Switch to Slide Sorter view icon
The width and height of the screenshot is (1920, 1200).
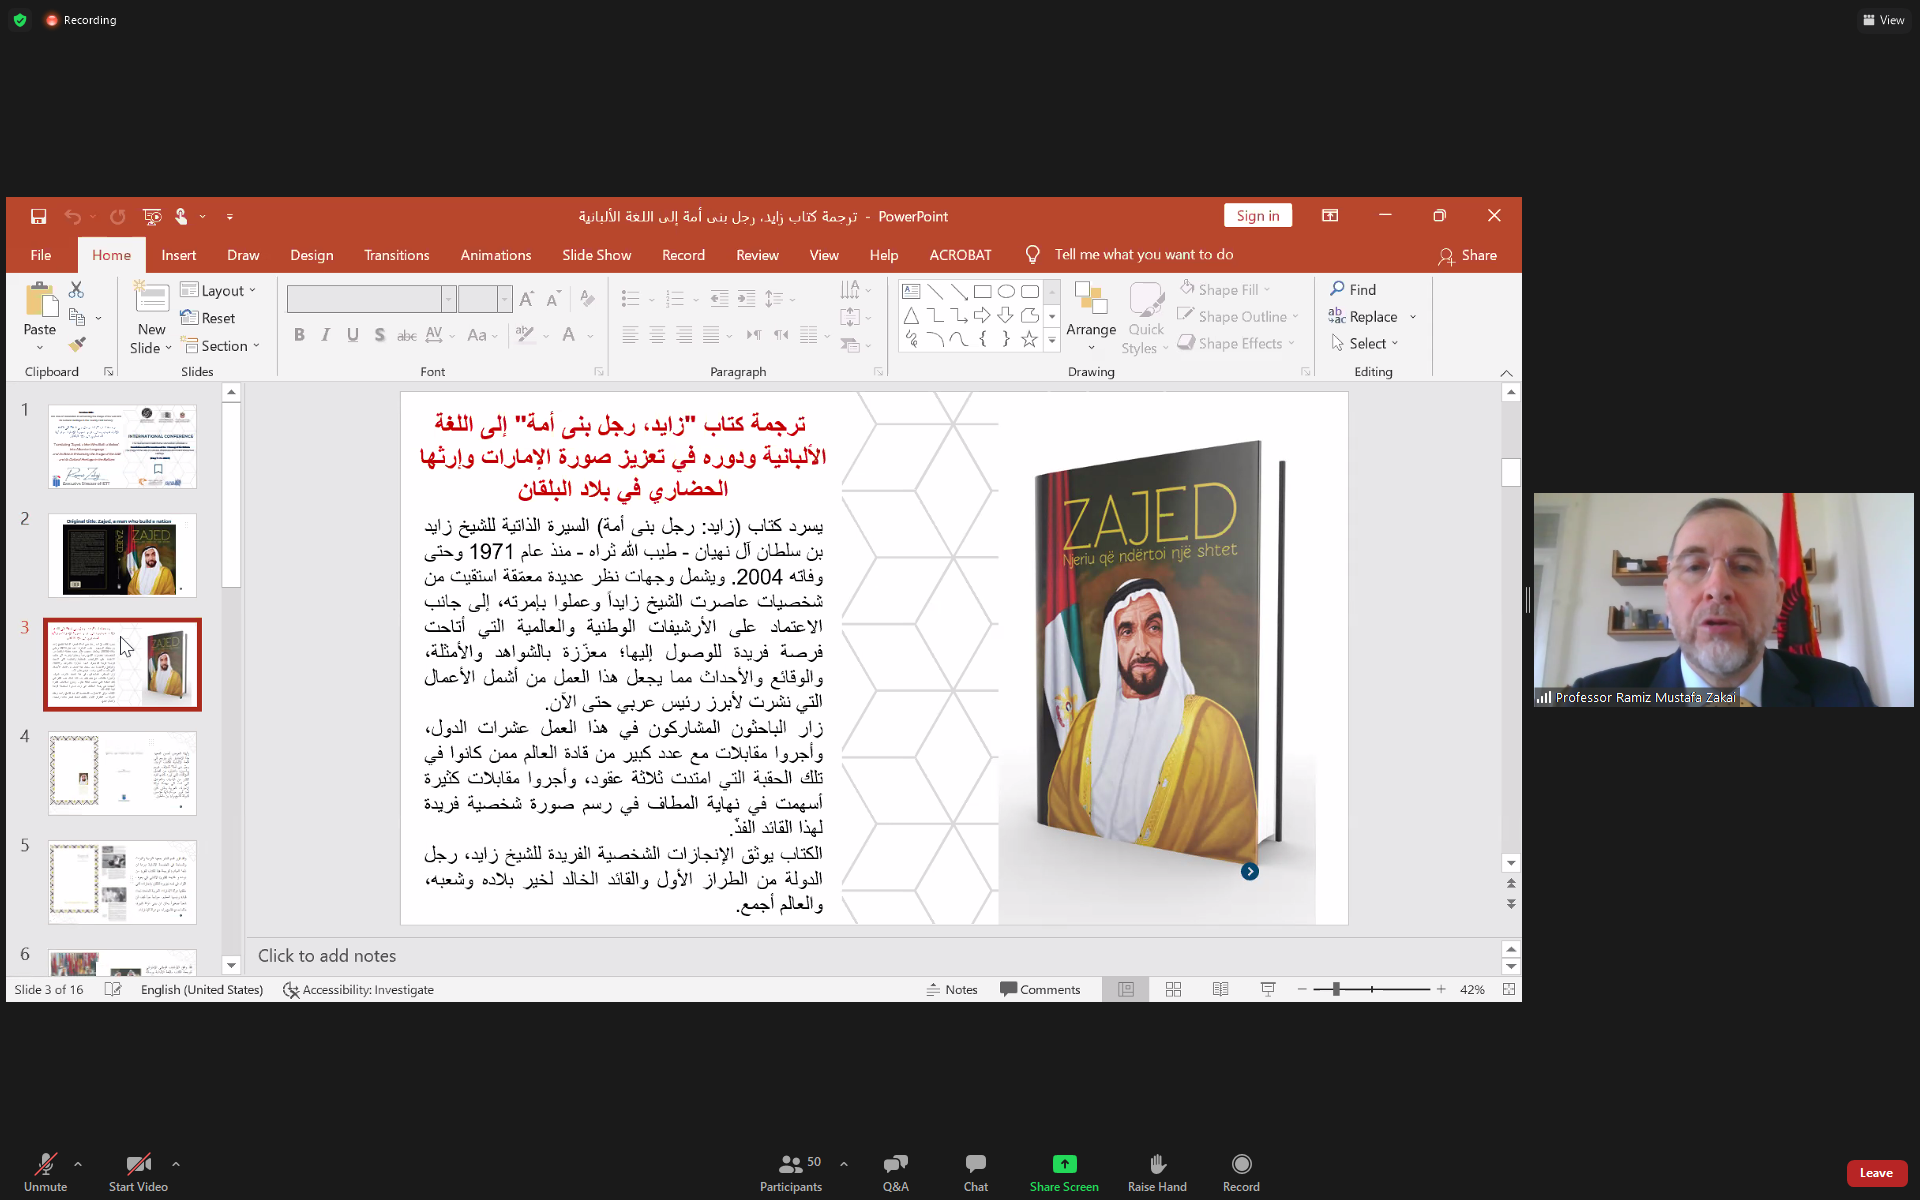click(1173, 989)
